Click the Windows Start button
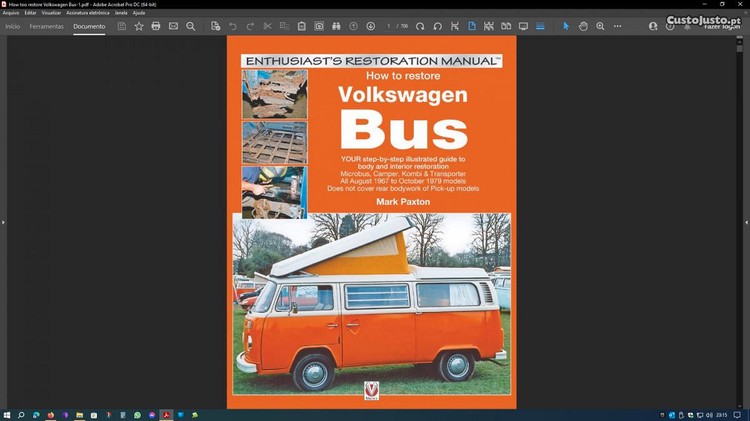 [7, 414]
